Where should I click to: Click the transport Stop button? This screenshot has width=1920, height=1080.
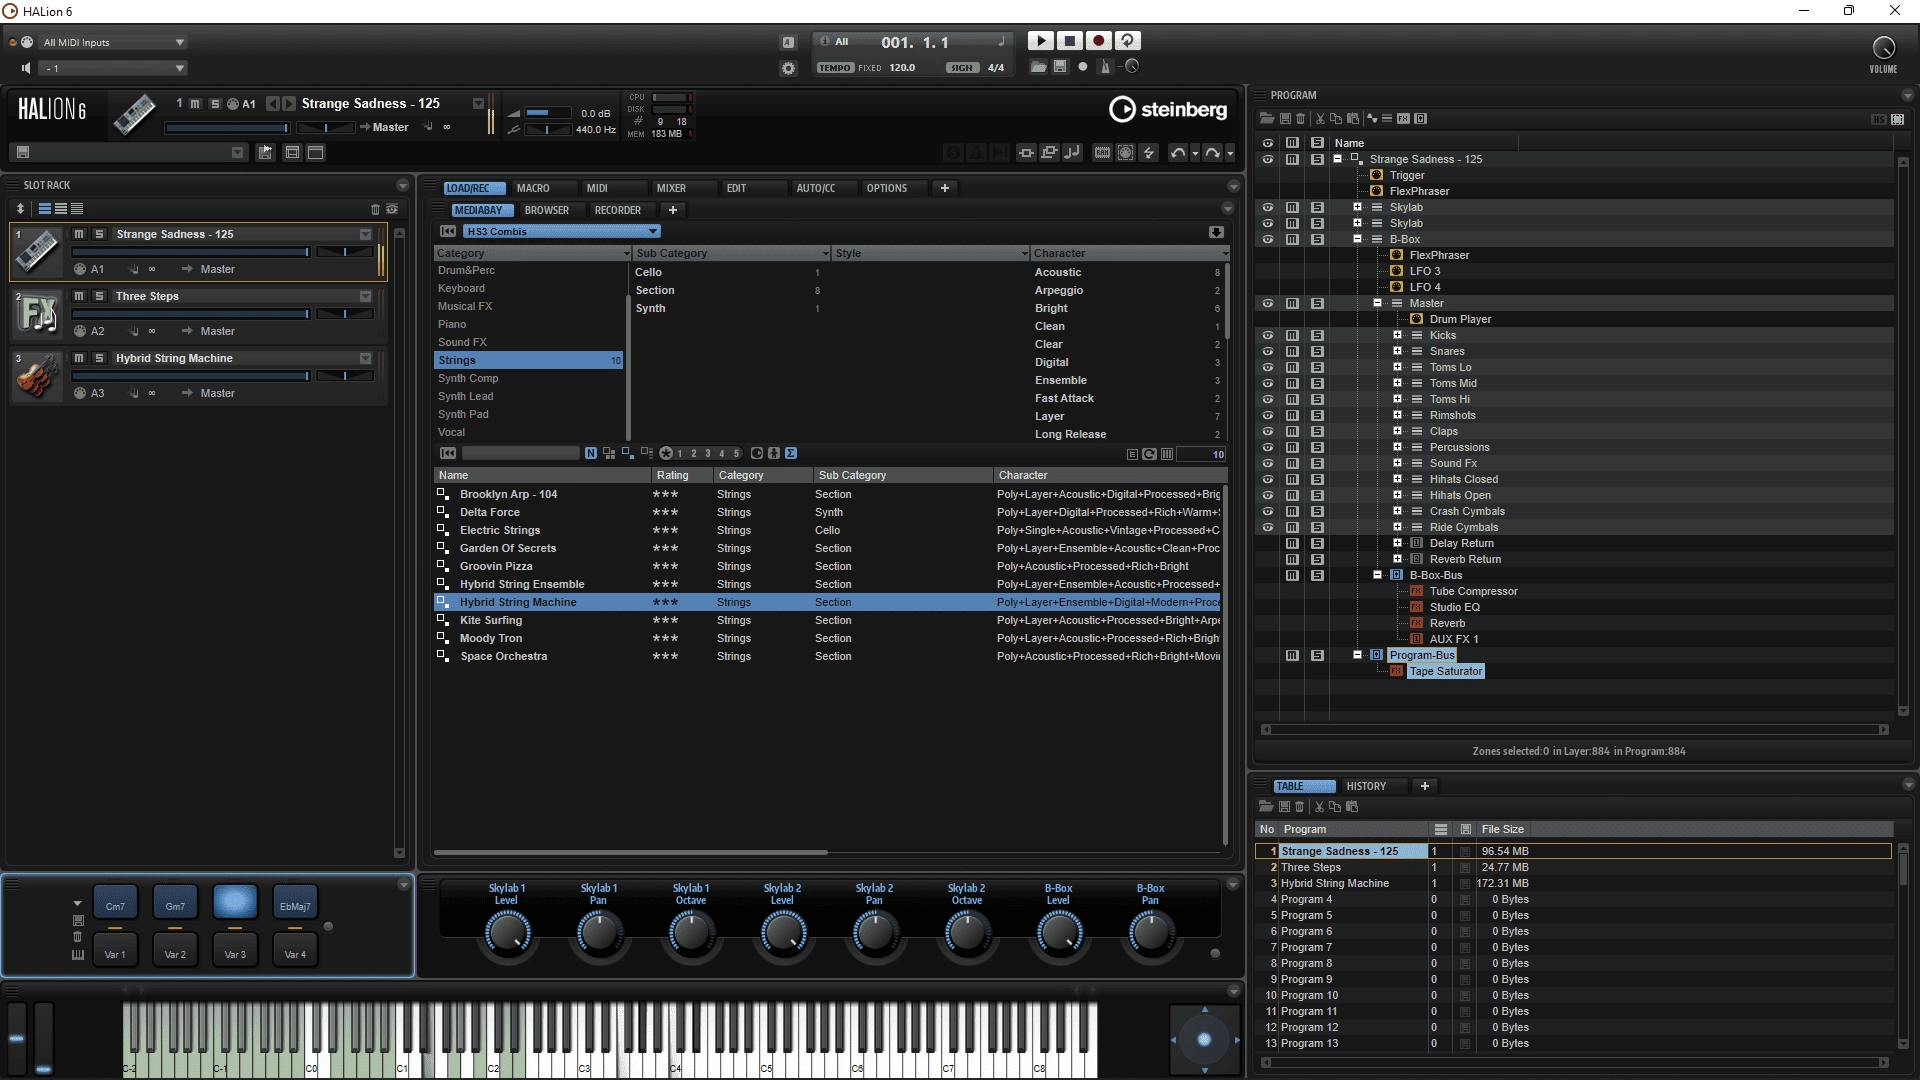(x=1069, y=41)
